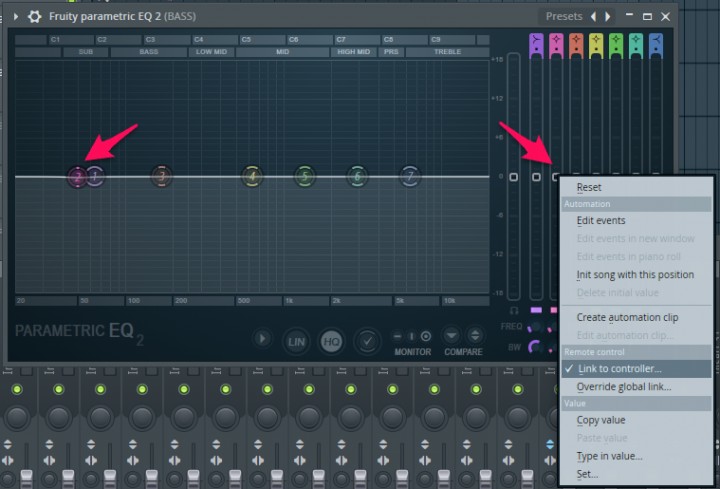Click the TREBLE range label
The width and height of the screenshot is (720, 489).
click(x=447, y=52)
